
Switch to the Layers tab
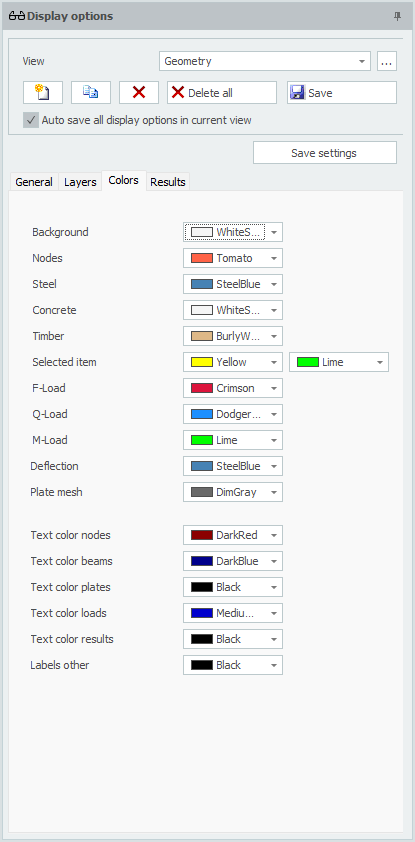pos(80,182)
